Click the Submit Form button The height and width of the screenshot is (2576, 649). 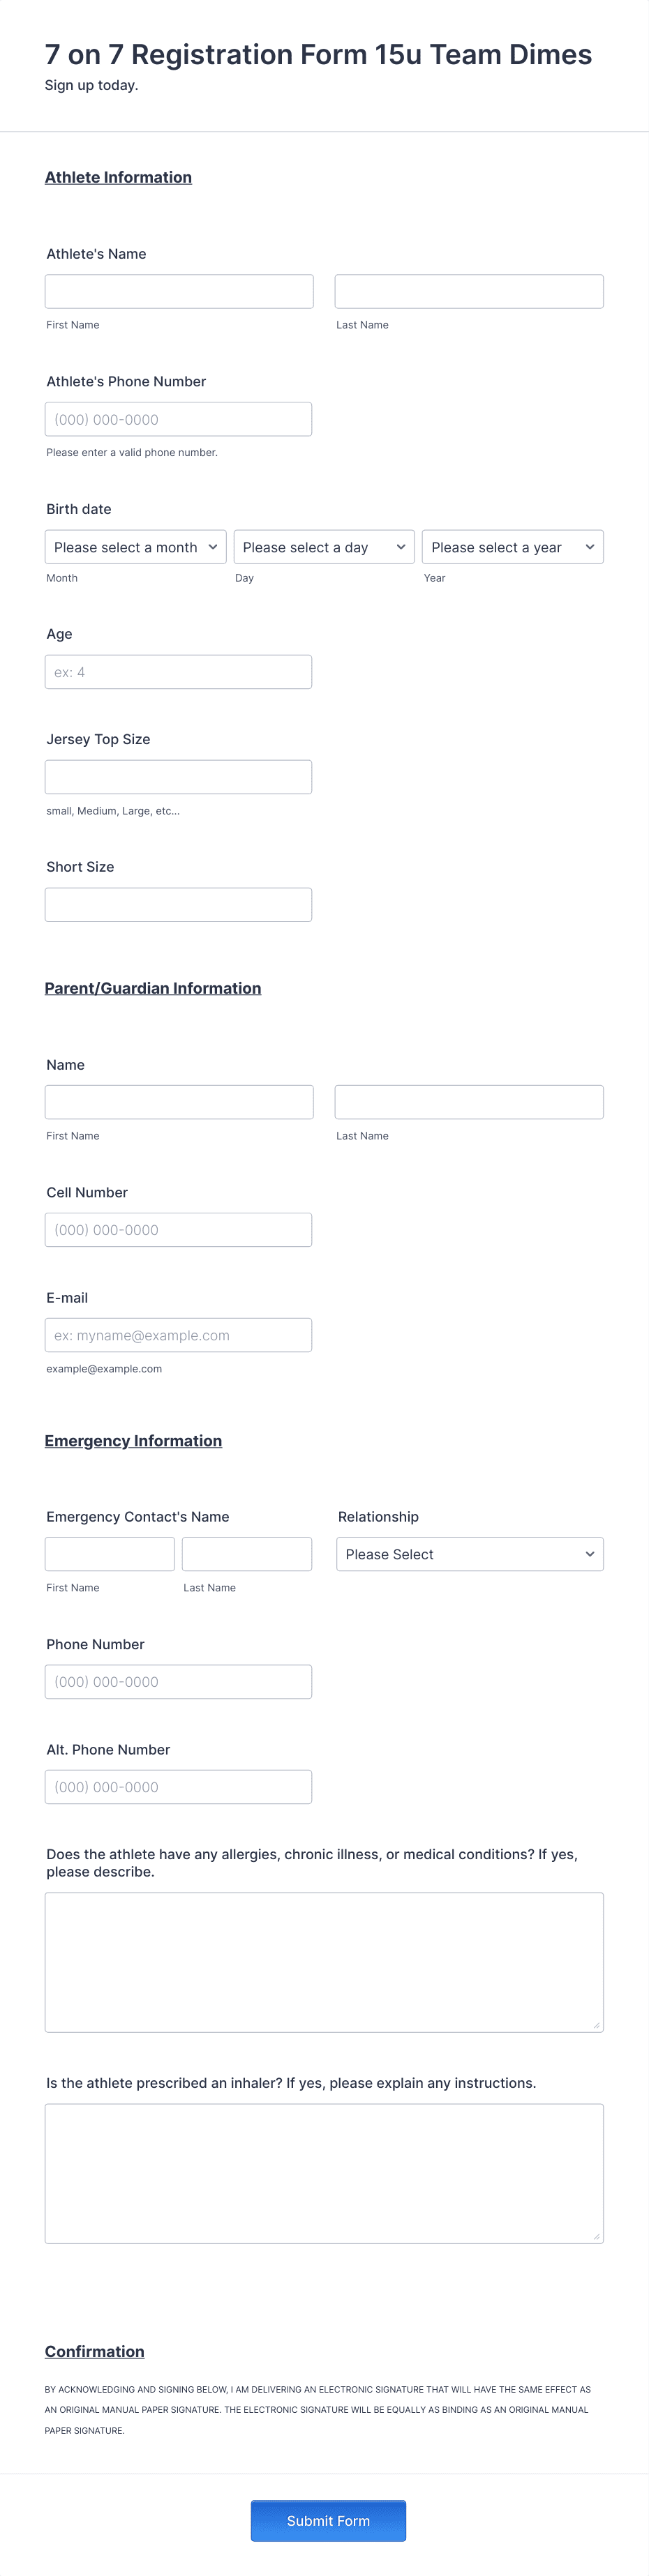click(328, 2520)
